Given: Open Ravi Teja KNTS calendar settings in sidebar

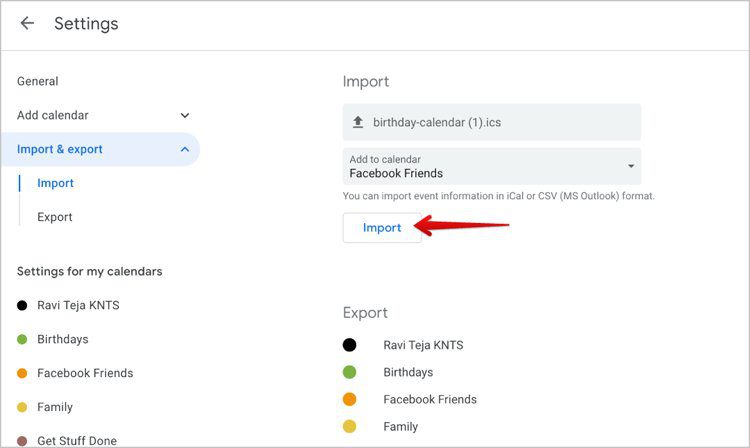Looking at the screenshot, I should point(78,305).
